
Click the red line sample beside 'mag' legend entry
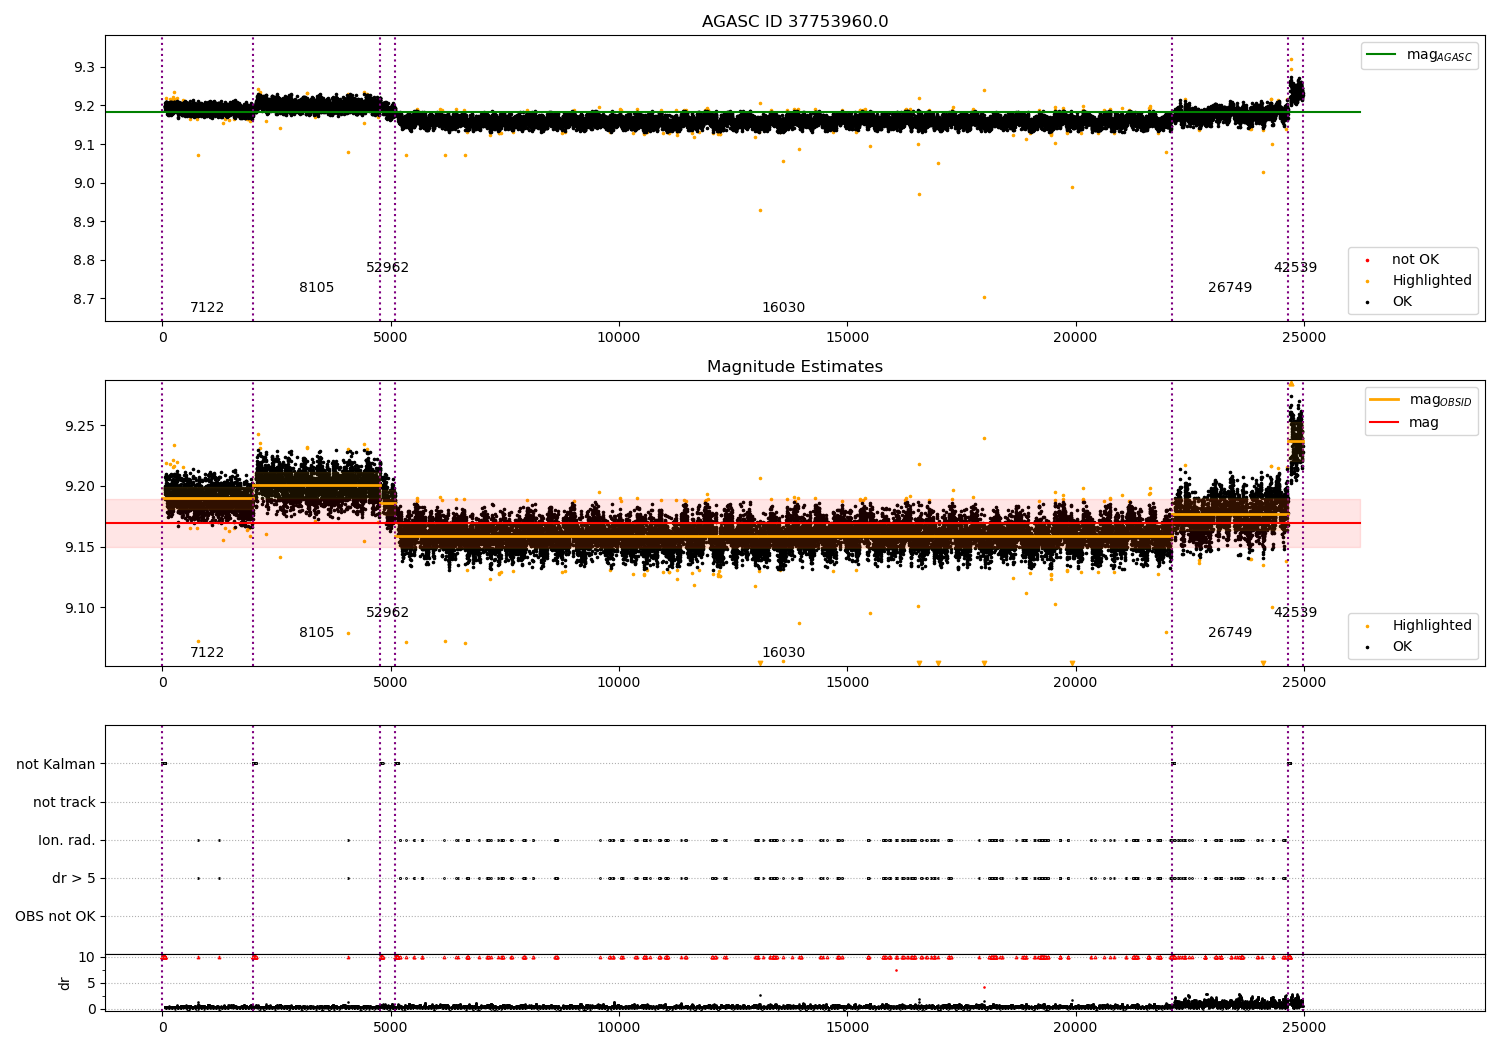tap(1384, 423)
